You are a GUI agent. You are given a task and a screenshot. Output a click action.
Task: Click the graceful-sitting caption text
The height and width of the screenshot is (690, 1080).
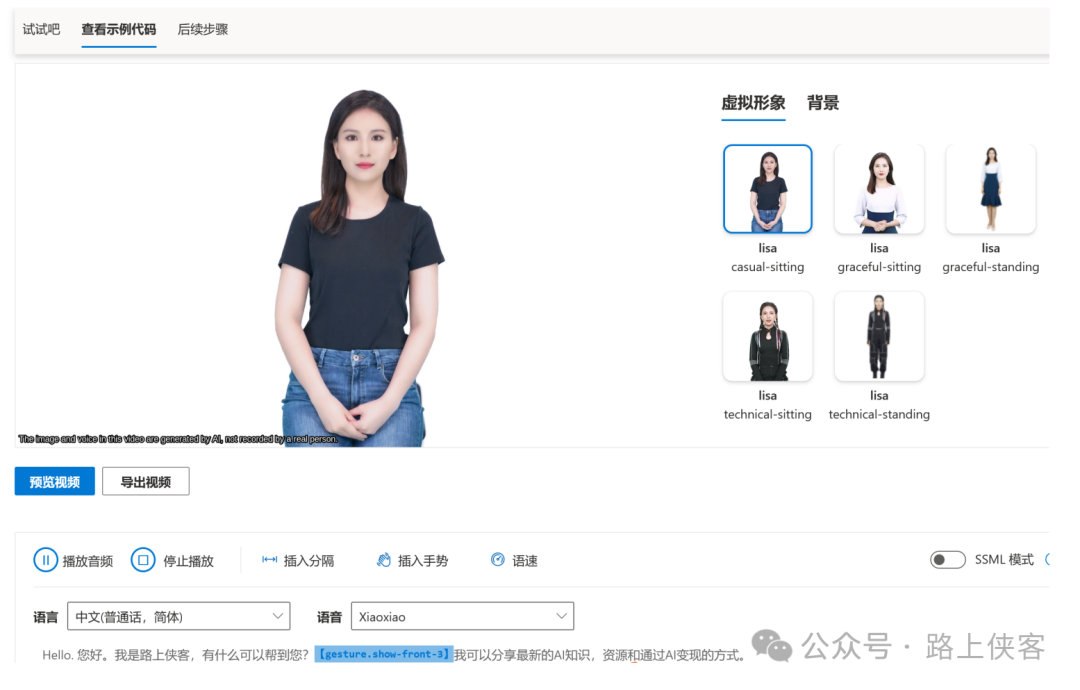pos(879,267)
